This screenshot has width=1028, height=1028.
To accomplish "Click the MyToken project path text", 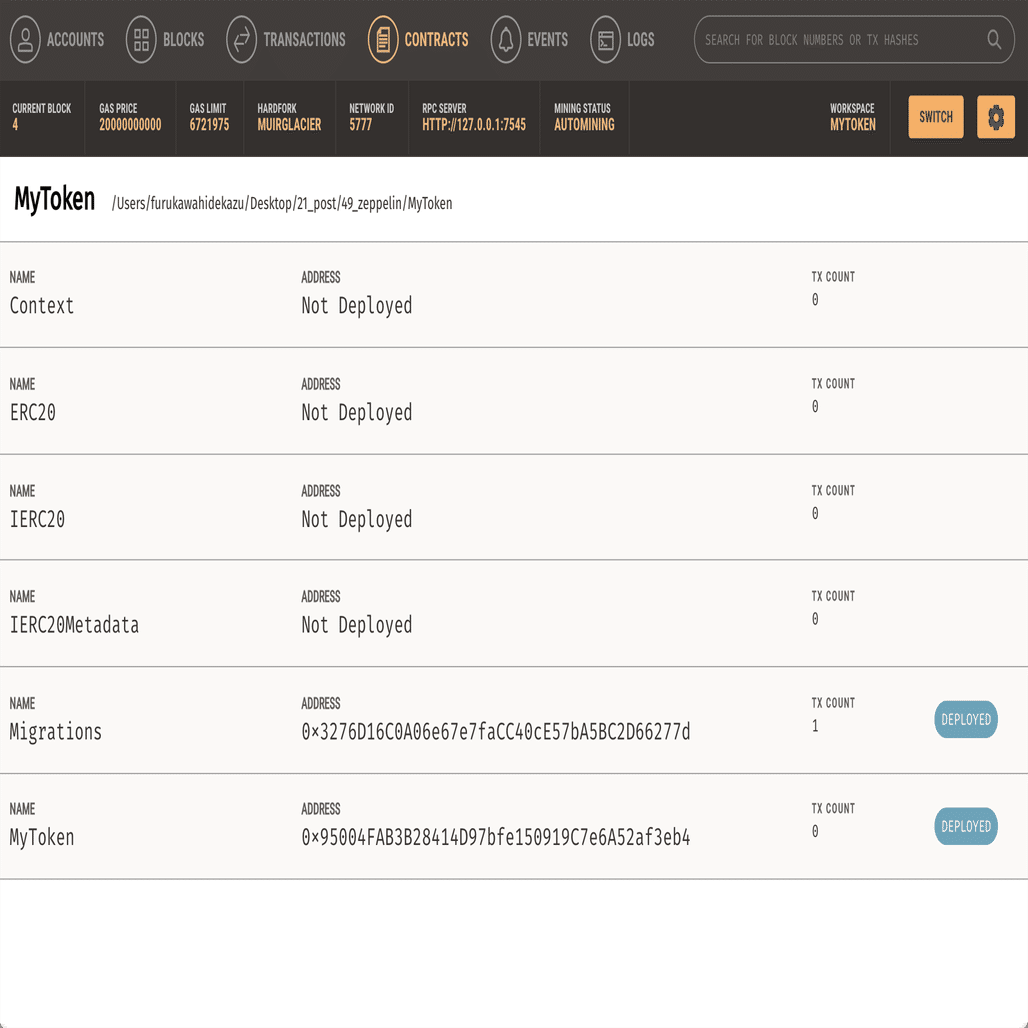I will click(x=282, y=203).
